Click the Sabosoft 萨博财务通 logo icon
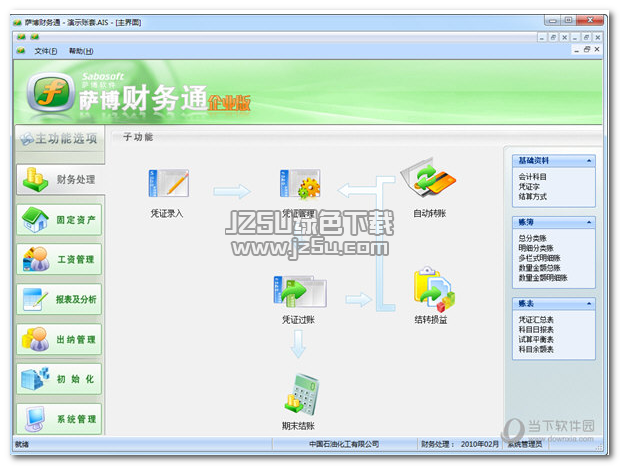This screenshot has height=466, width=620. 51,93
